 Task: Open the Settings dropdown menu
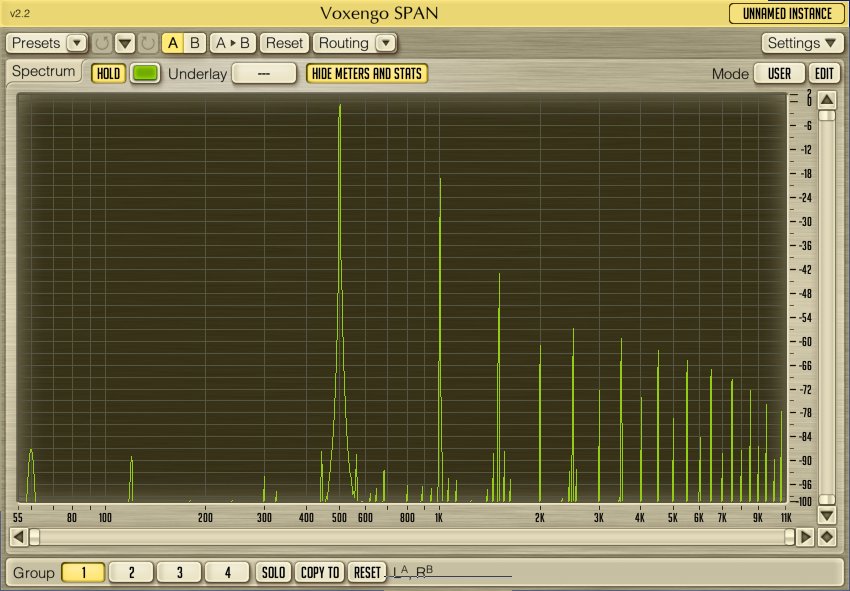[803, 43]
